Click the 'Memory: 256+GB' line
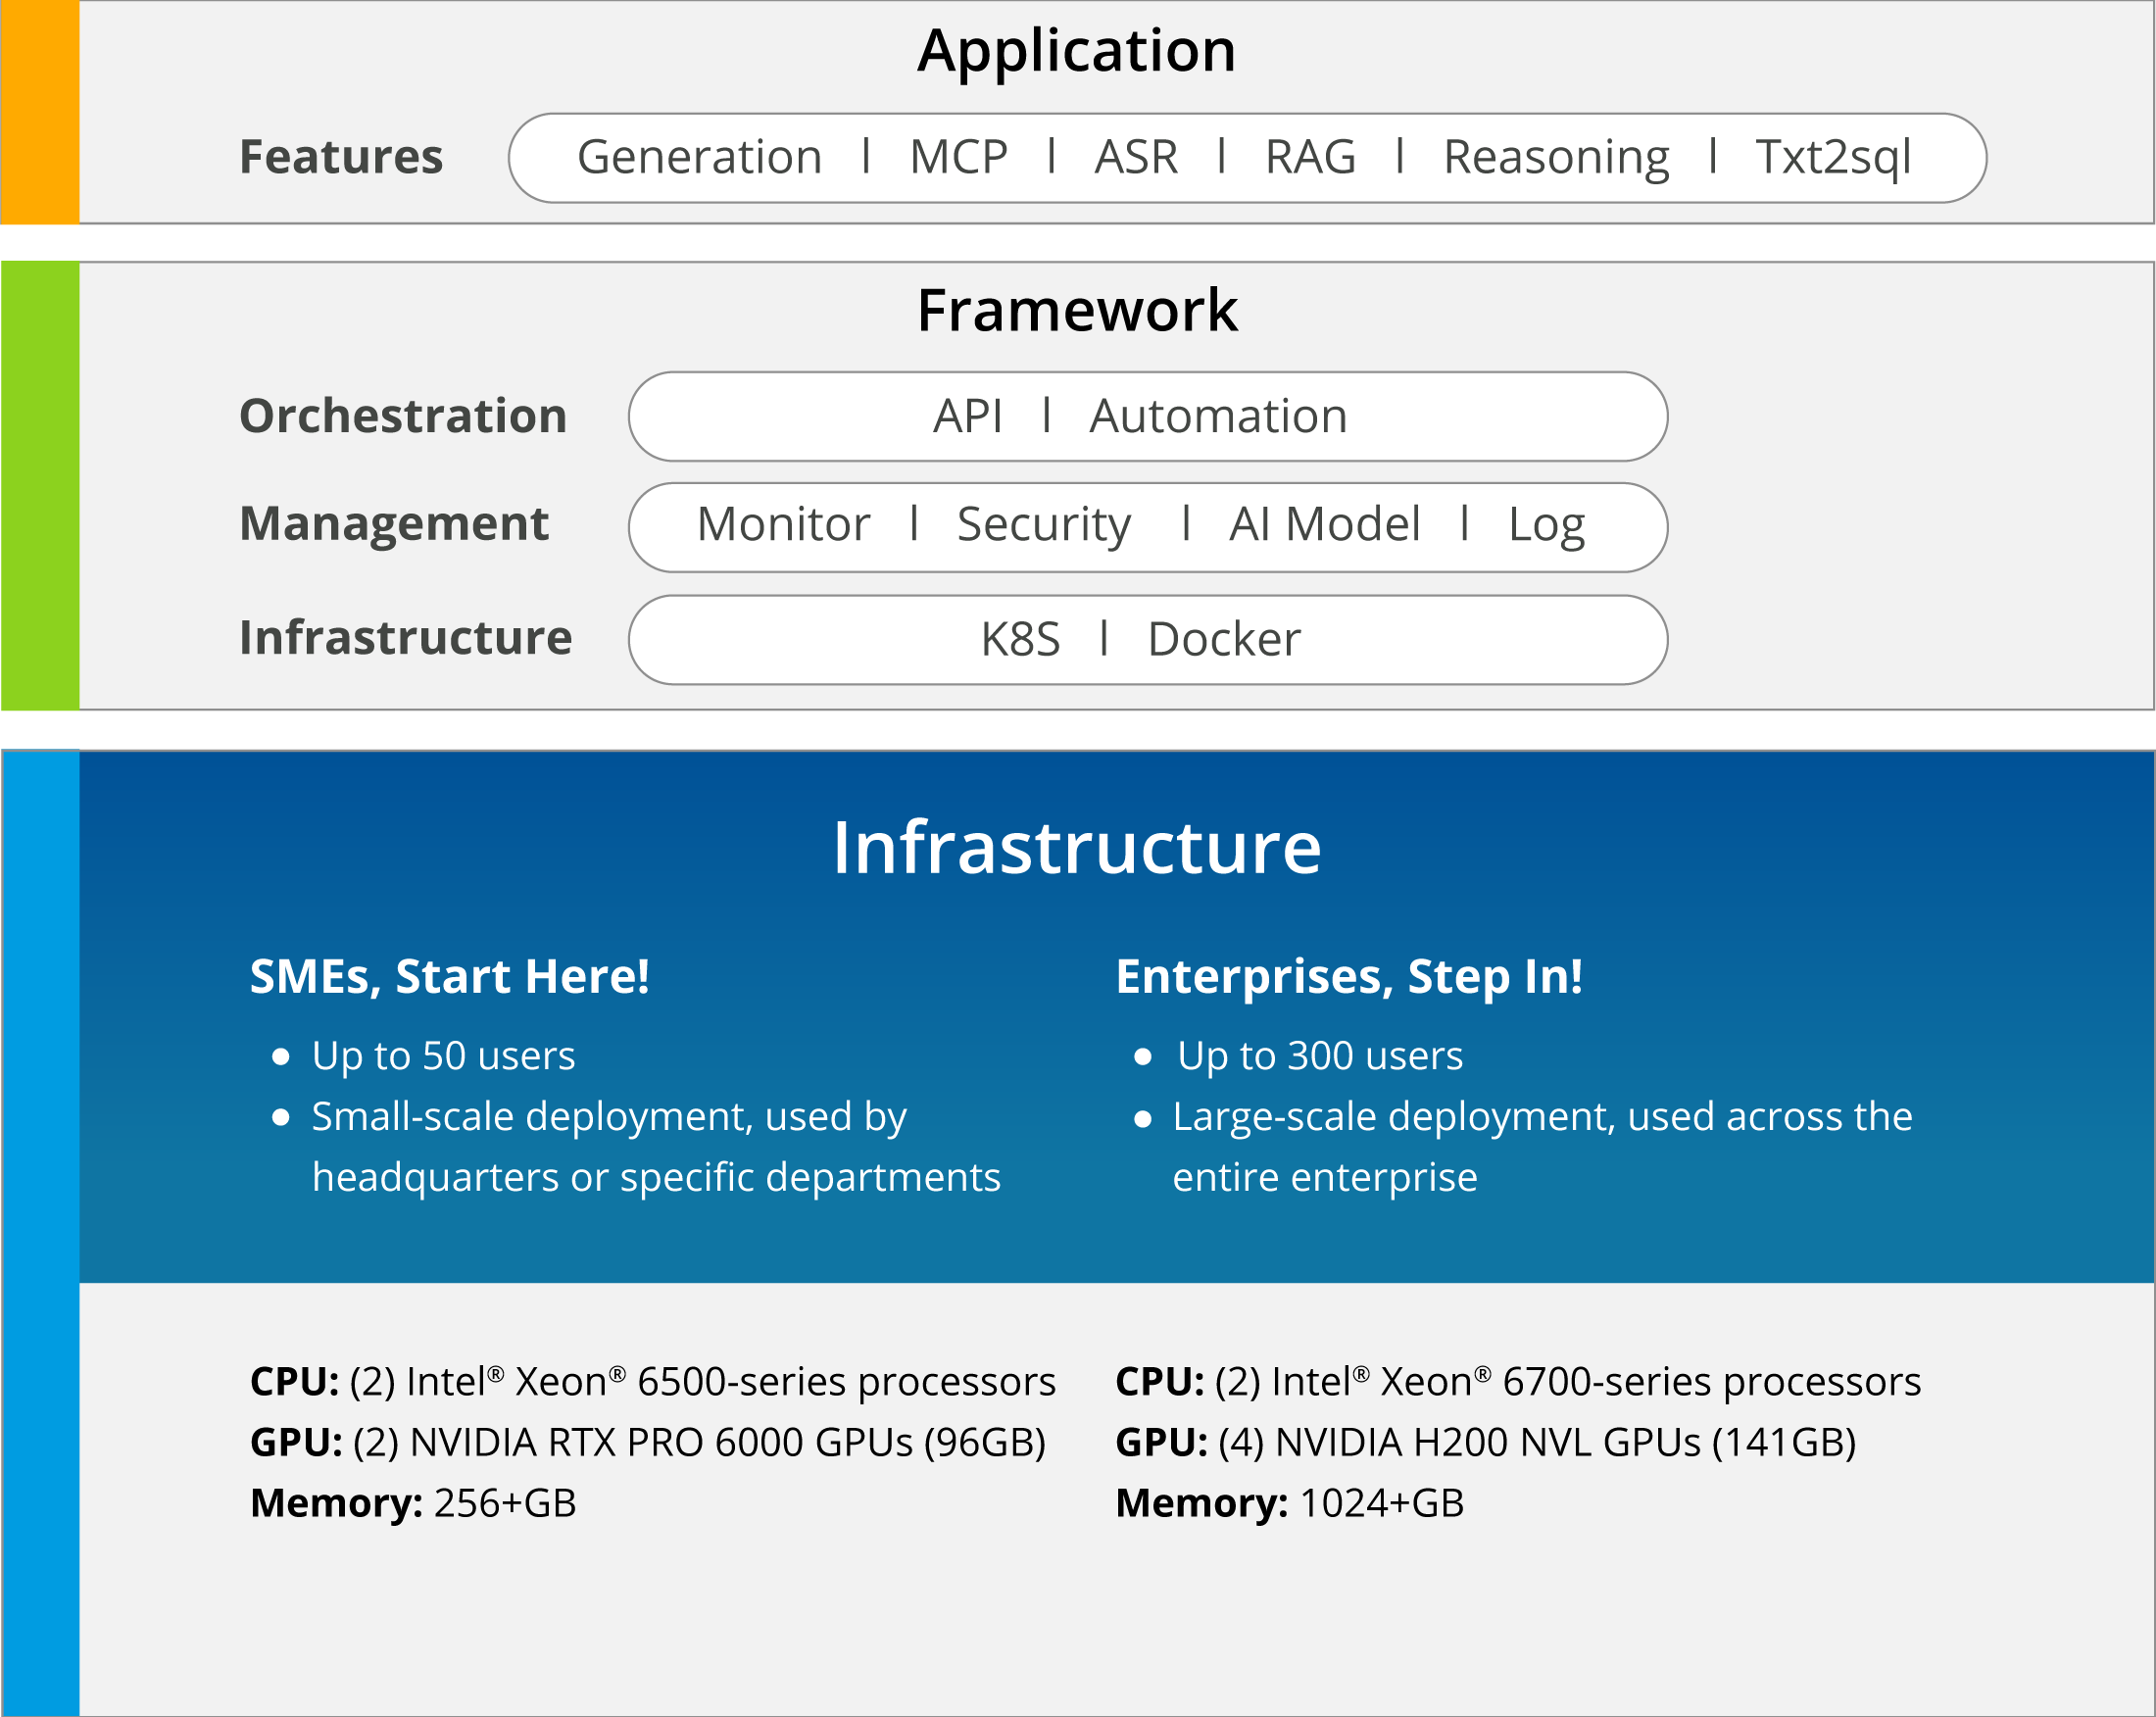 click(413, 1504)
